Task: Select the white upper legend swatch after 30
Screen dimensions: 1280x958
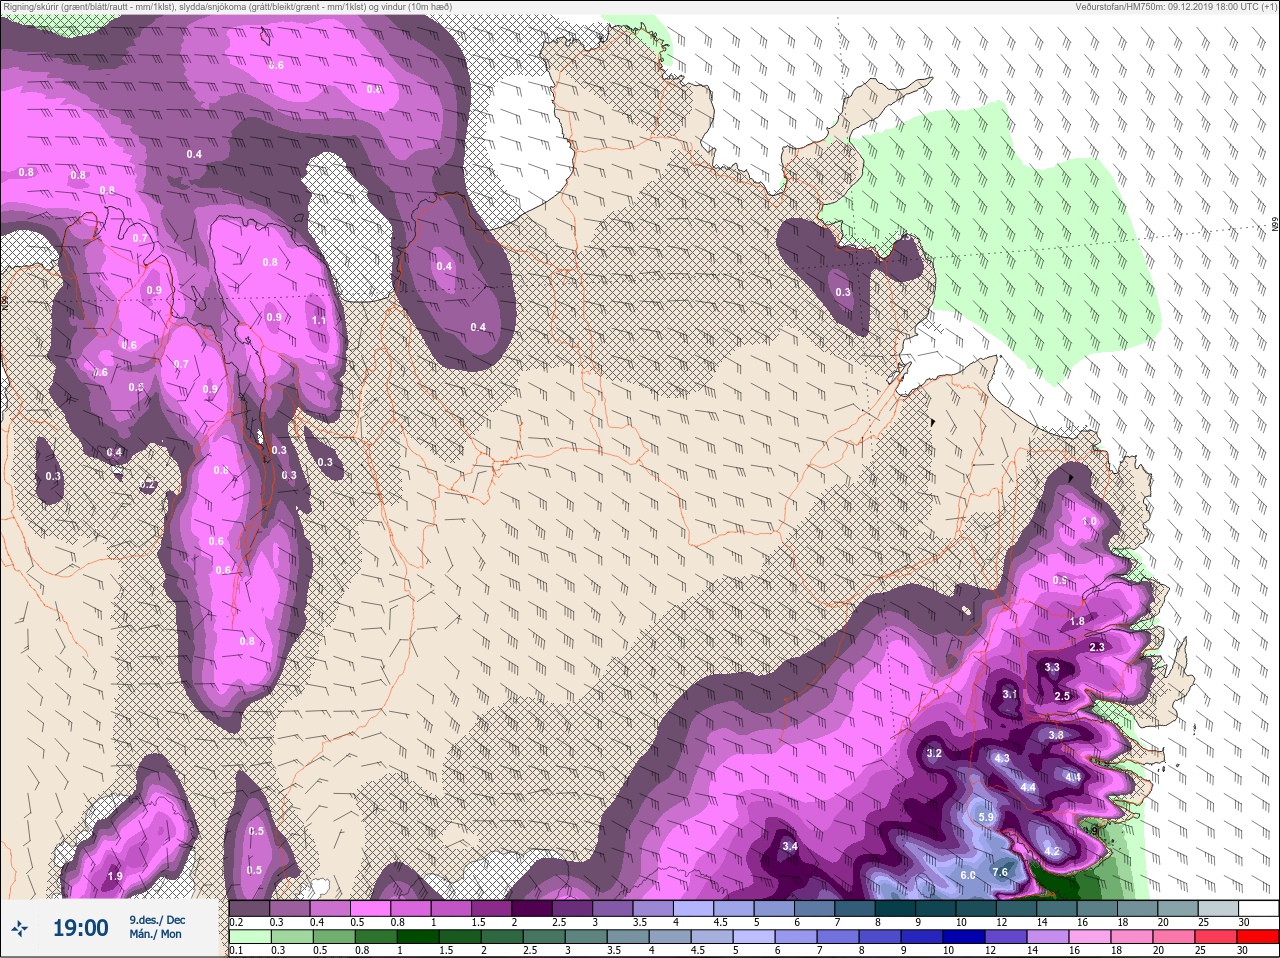Action: pos(1258,908)
